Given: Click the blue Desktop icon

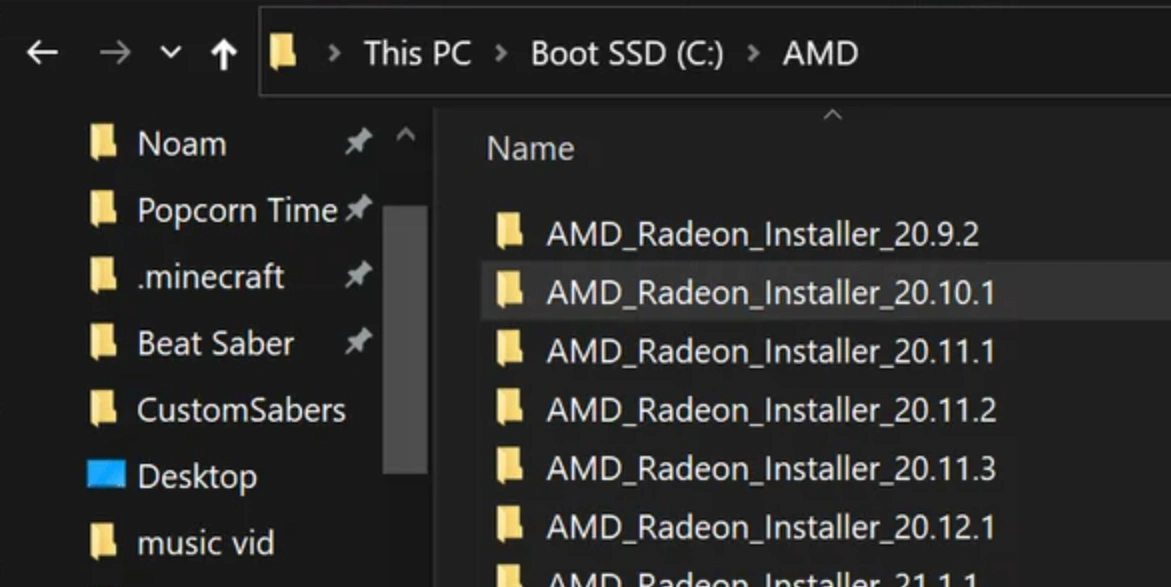Looking at the screenshot, I should [x=106, y=474].
